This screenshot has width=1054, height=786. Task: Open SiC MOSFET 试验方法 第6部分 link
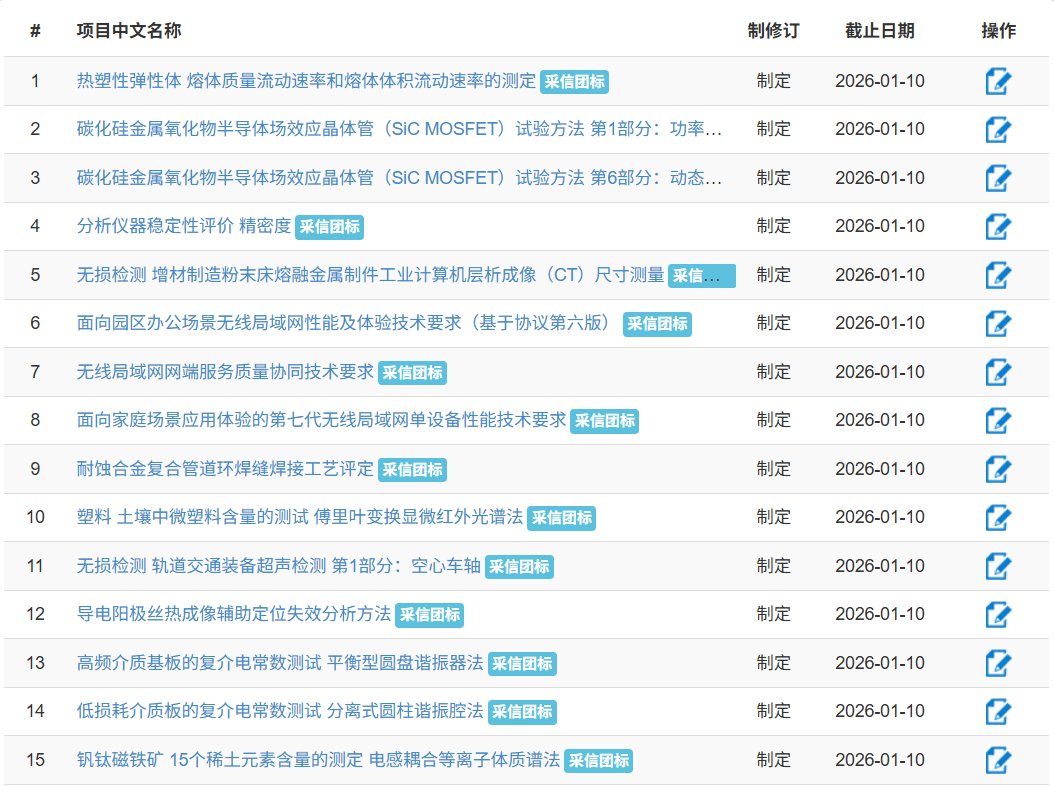[399, 178]
